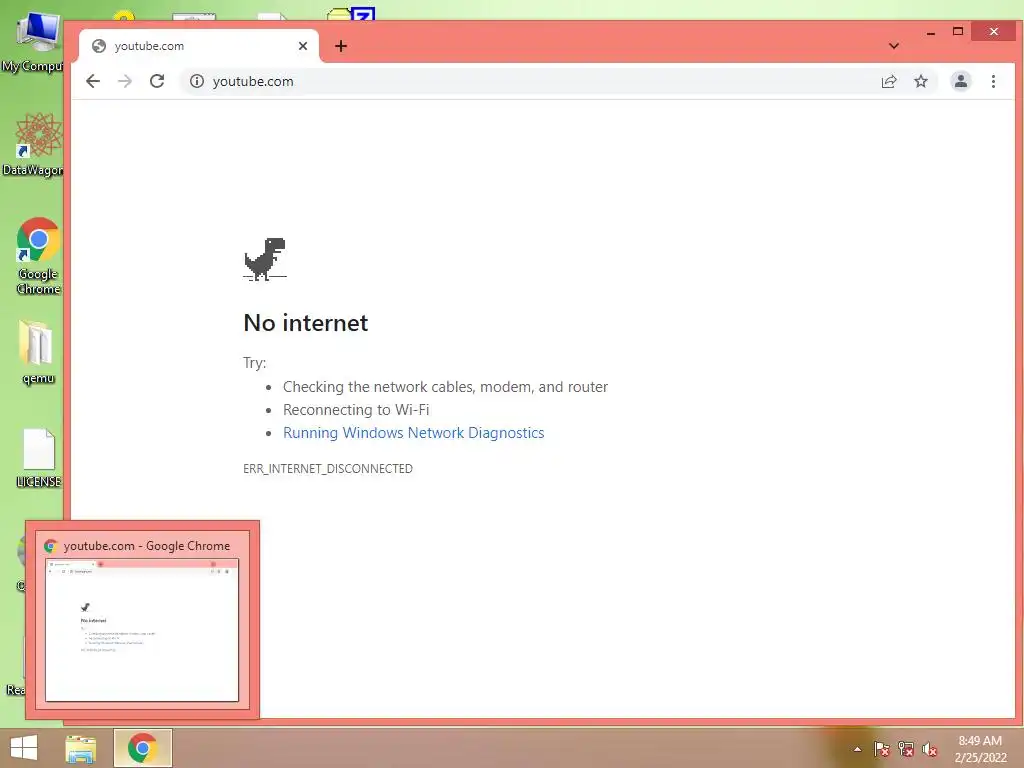Select Checking the network cables suggestion text

[445, 387]
